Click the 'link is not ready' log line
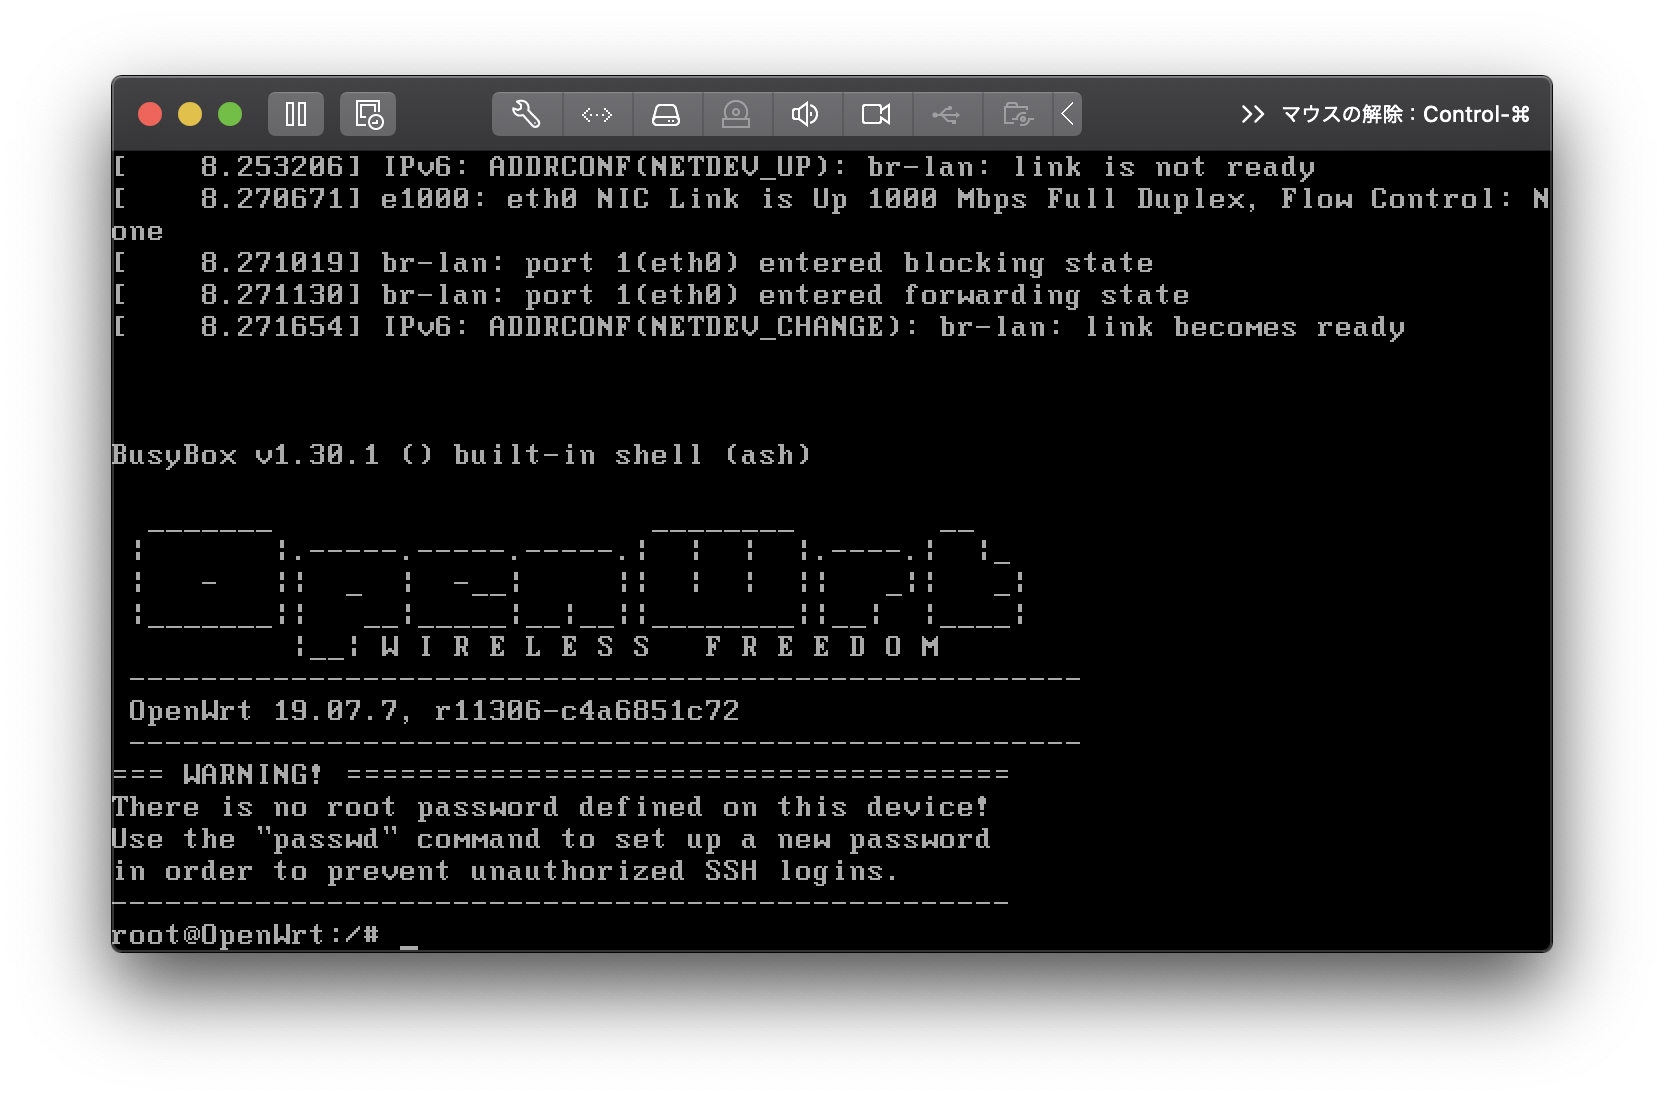This screenshot has width=1664, height=1100. point(714,167)
